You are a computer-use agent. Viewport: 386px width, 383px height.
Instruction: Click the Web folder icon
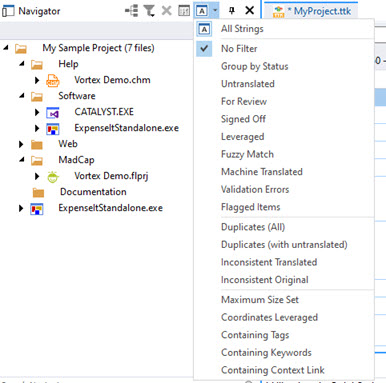[x=37, y=145]
